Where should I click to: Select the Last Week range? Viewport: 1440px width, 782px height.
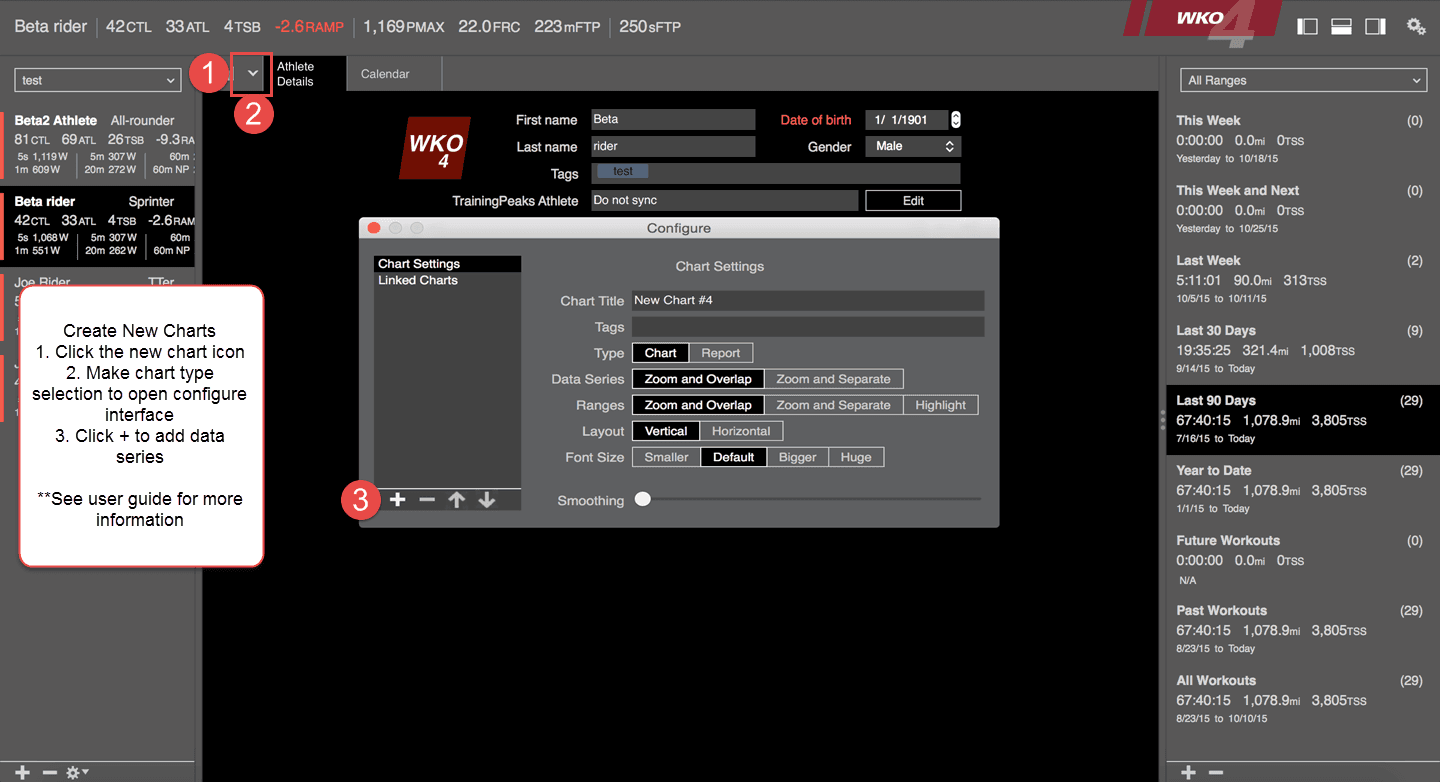click(1303, 280)
